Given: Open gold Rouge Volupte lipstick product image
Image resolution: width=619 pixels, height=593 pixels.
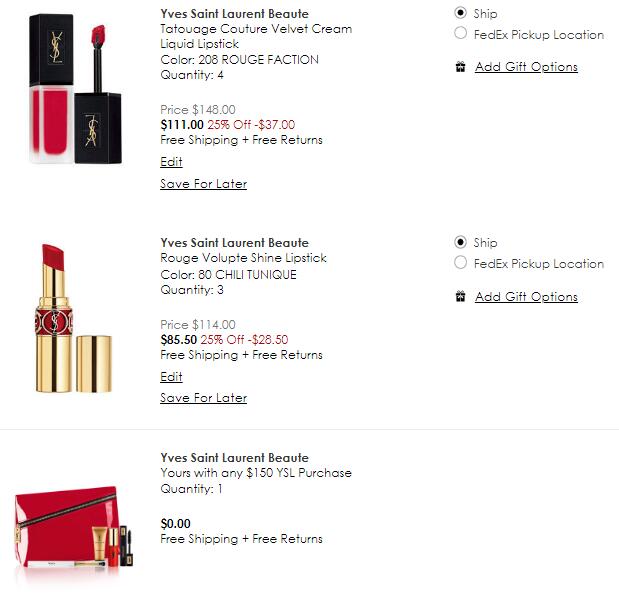Looking at the screenshot, I should (x=74, y=318).
